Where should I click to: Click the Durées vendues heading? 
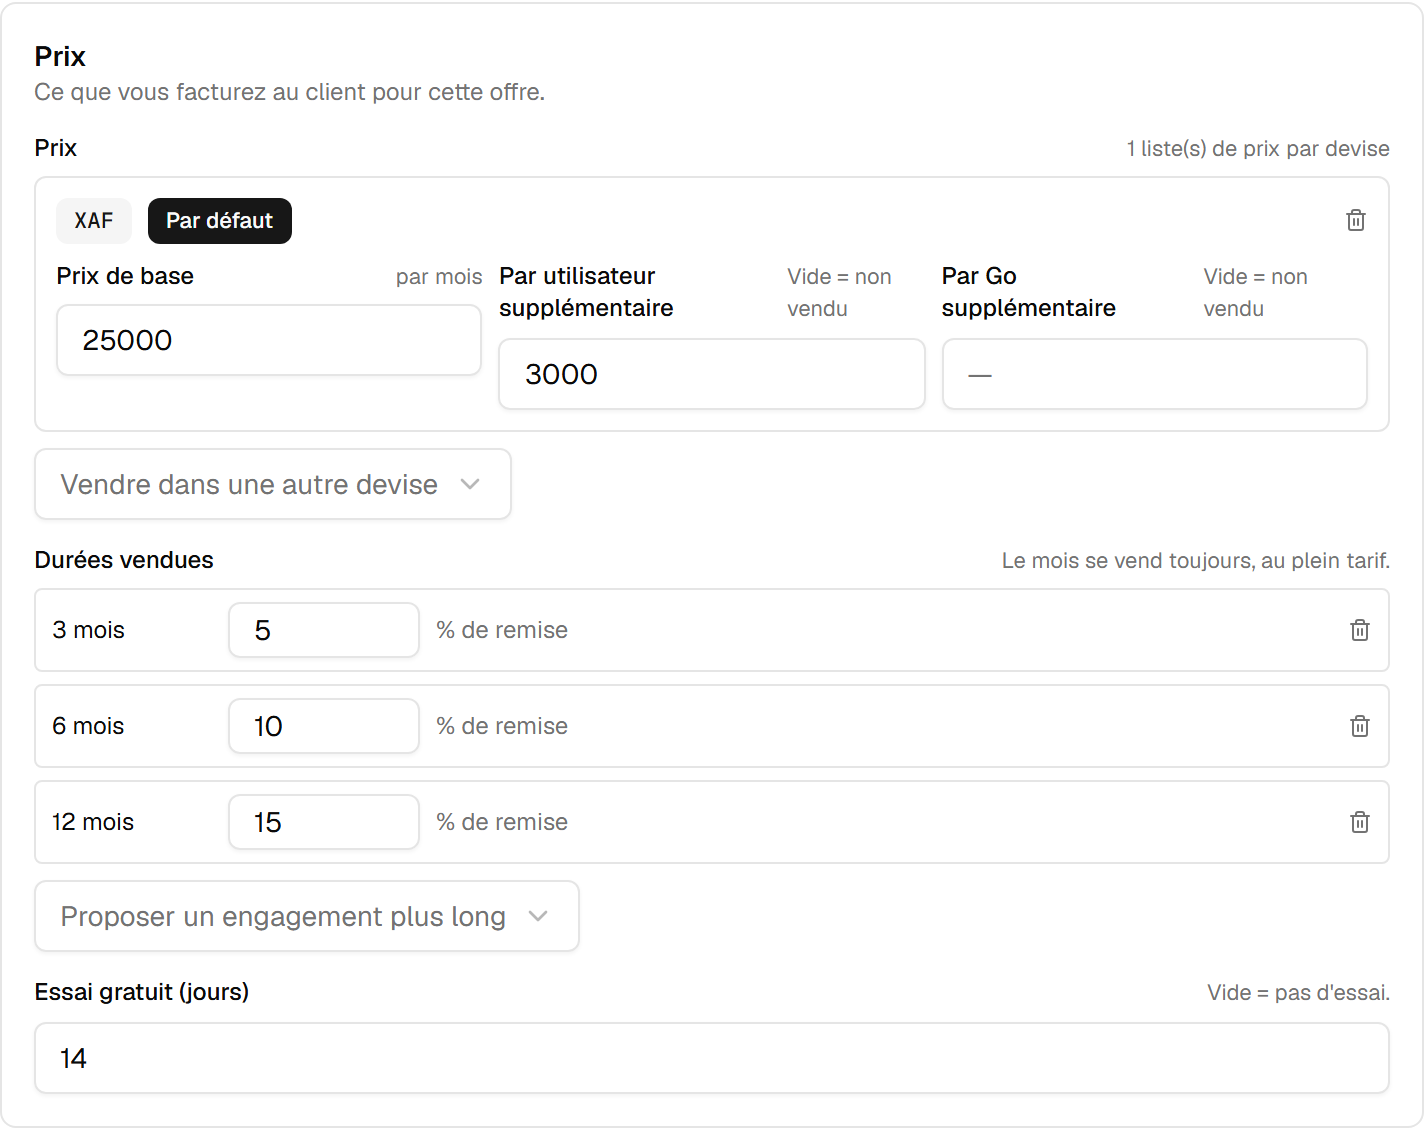click(124, 560)
